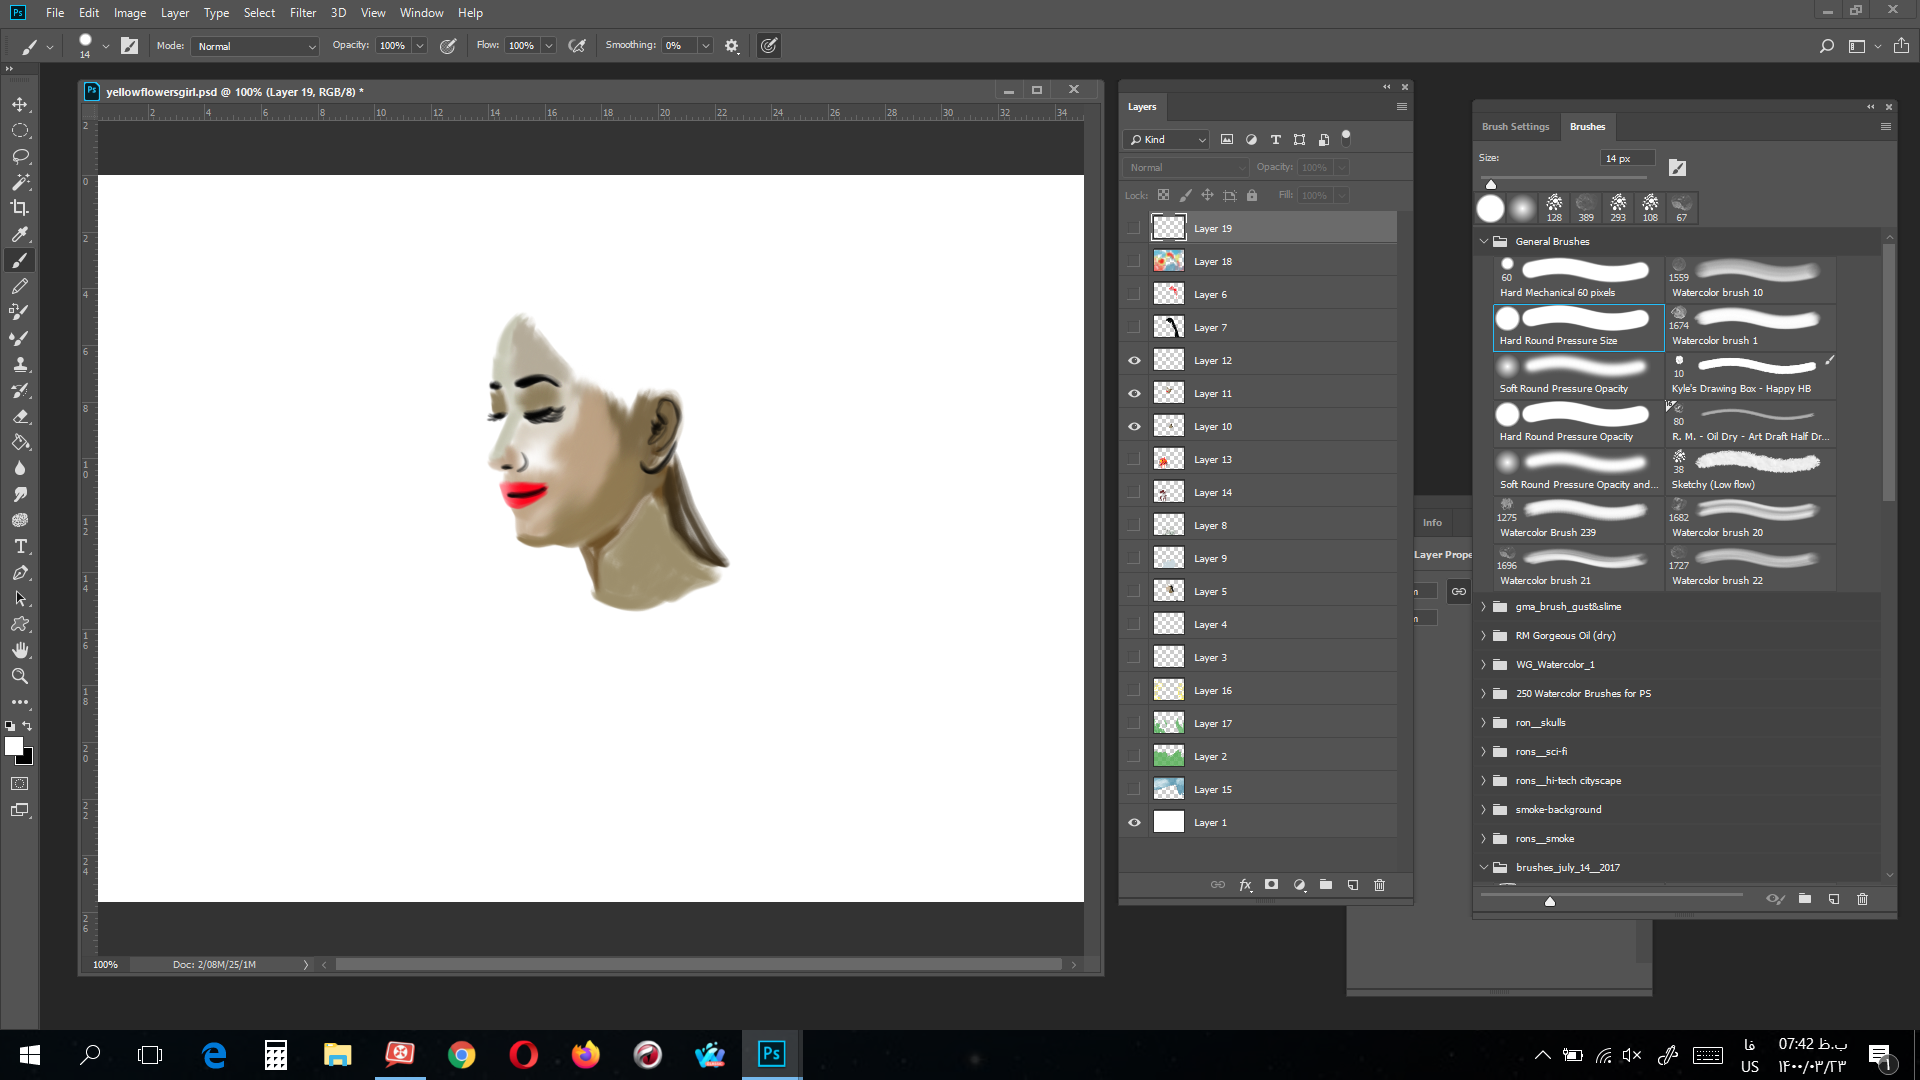Open layer filter Kind dropdown

[1167, 140]
